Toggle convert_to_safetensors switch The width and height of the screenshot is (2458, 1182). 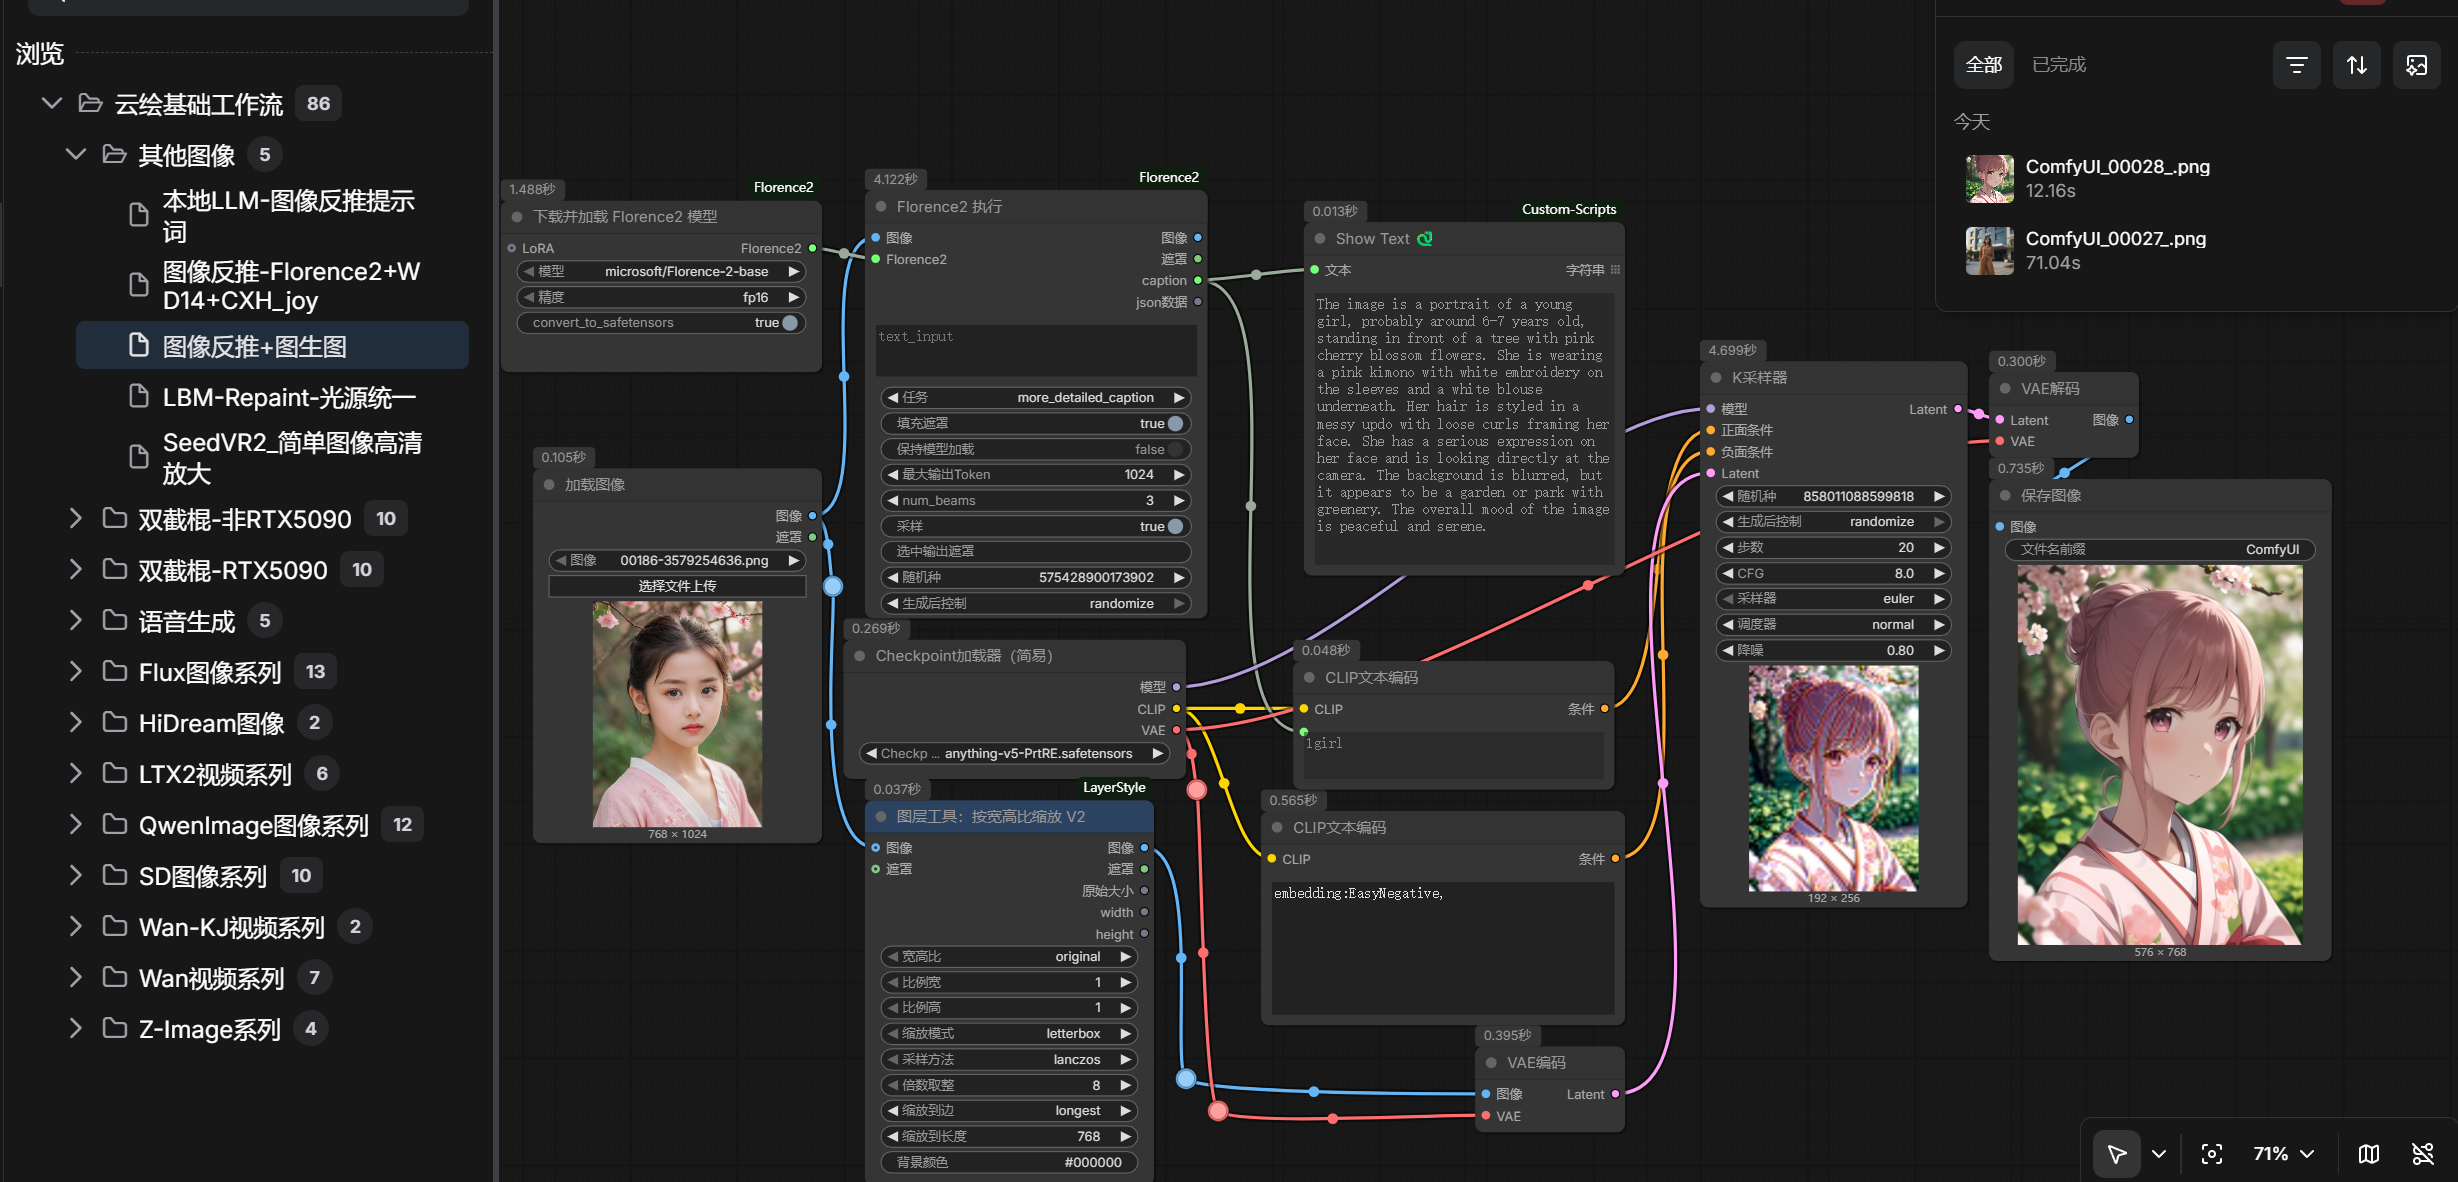click(x=790, y=323)
